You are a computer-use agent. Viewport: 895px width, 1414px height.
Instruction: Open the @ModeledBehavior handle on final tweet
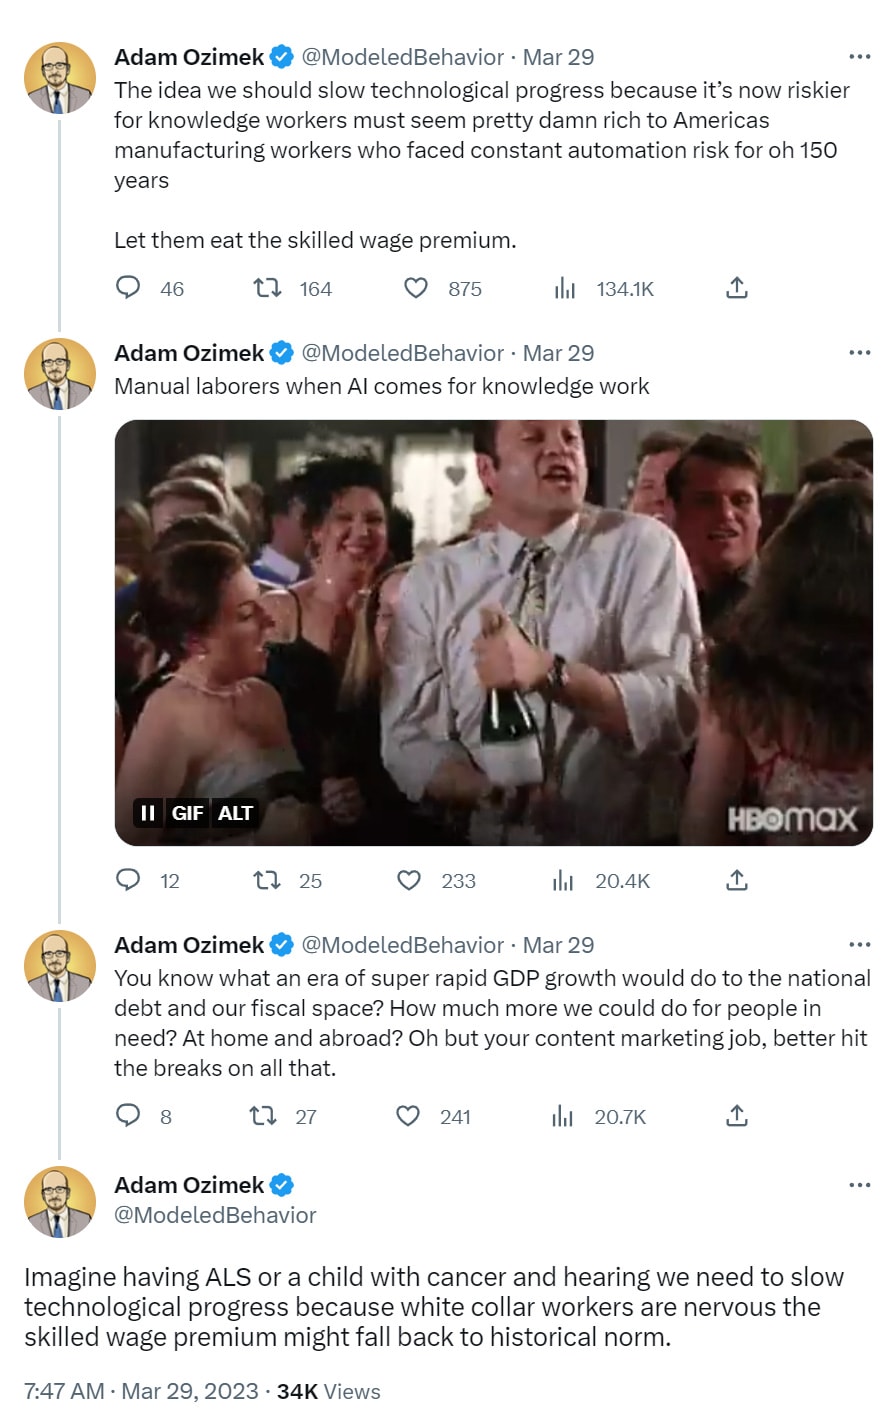215,1214
